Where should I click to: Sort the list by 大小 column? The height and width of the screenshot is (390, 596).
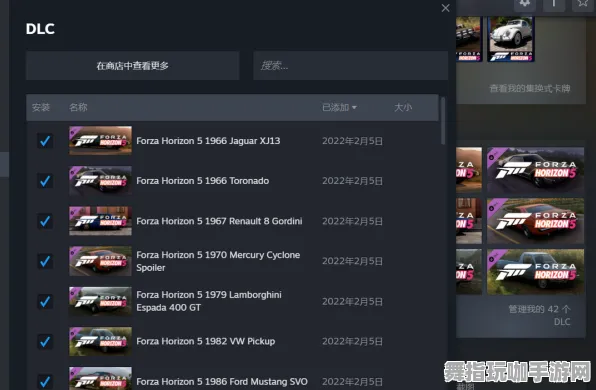[403, 108]
